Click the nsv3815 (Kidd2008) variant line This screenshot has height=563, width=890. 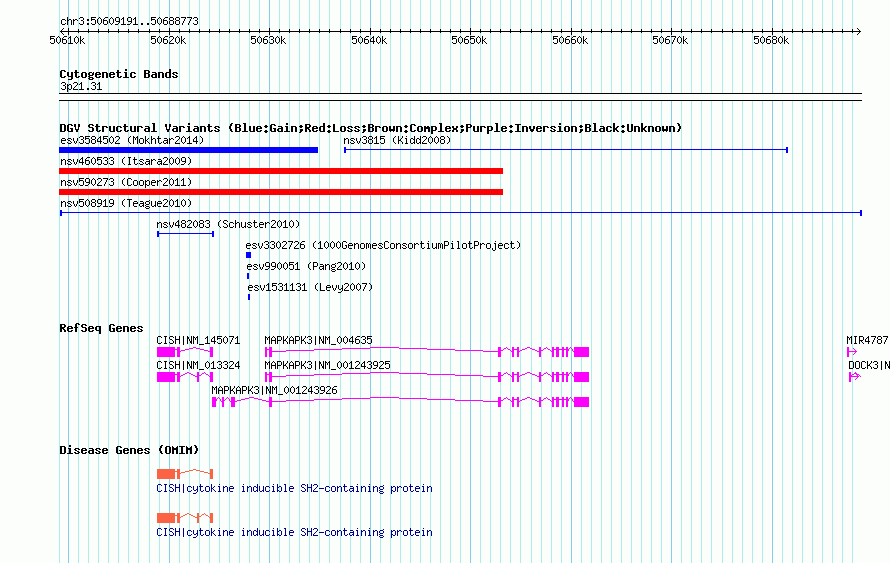coord(566,150)
